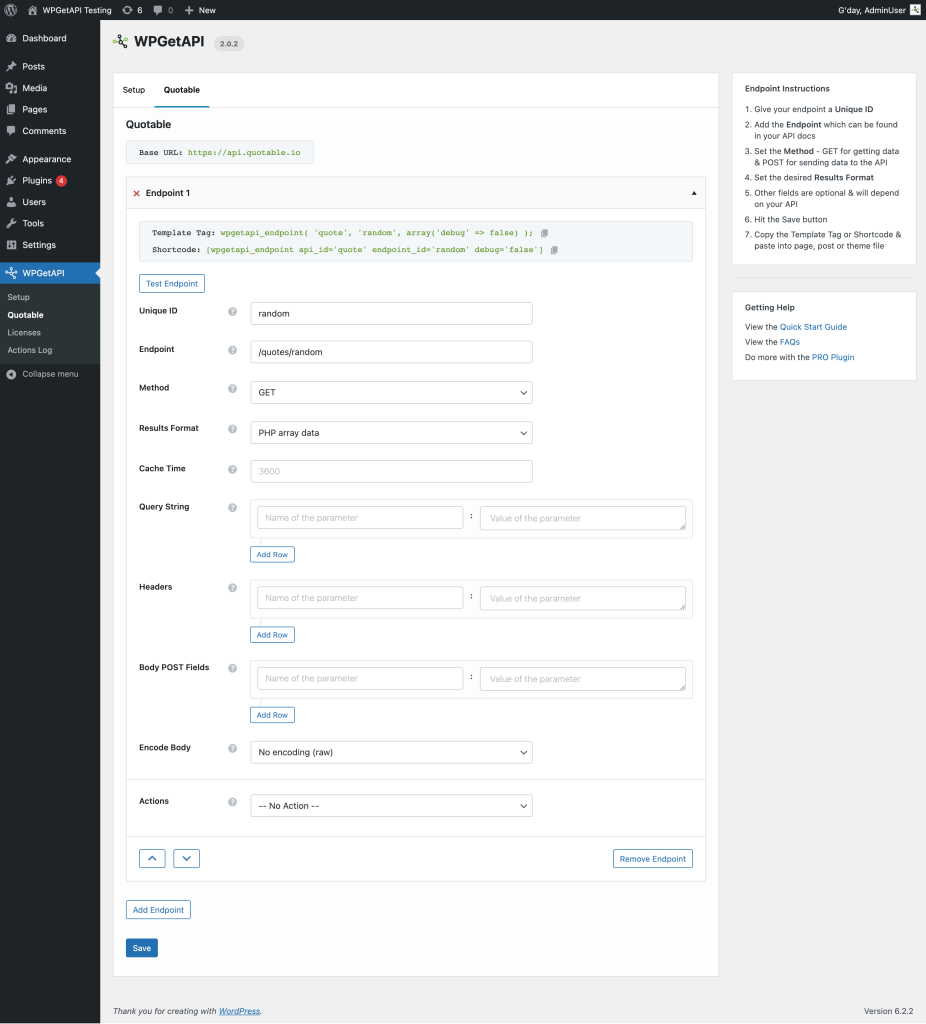
Task: Collapse Endpoint 1 using its chevron
Action: [694, 192]
